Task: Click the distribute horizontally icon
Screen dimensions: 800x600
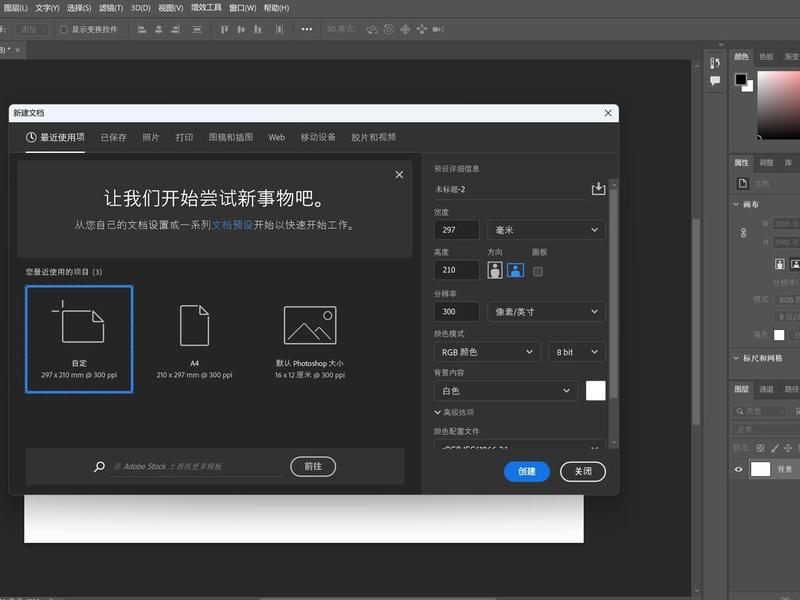Action: coord(279,30)
